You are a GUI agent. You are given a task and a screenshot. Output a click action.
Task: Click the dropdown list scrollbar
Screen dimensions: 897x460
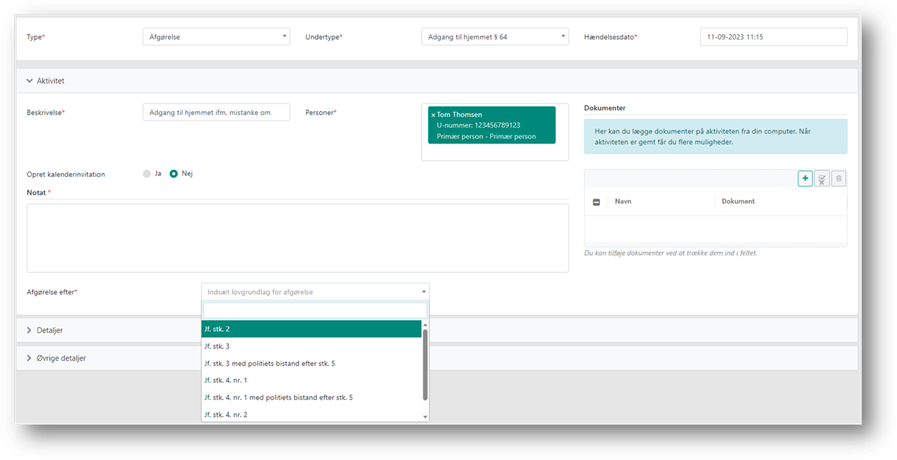coord(426,364)
